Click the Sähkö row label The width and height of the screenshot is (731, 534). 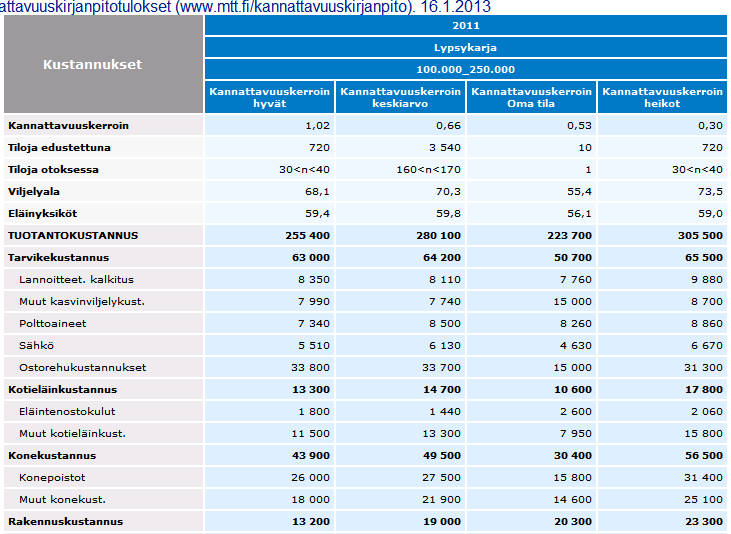tap(36, 346)
